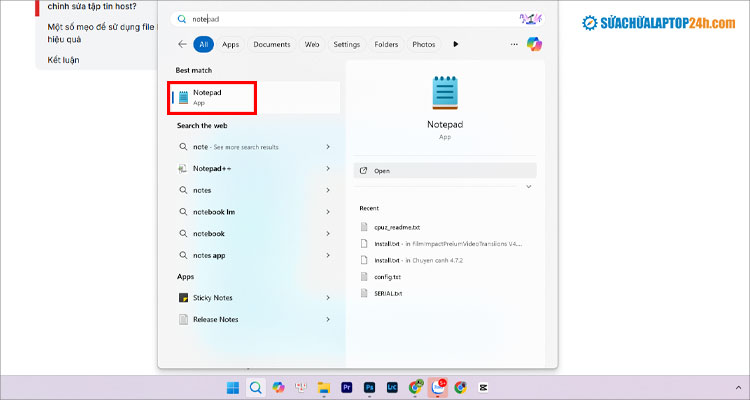This screenshot has height=400, width=750.
Task: Click the Windows Start button on taskbar
Action: click(x=233, y=388)
